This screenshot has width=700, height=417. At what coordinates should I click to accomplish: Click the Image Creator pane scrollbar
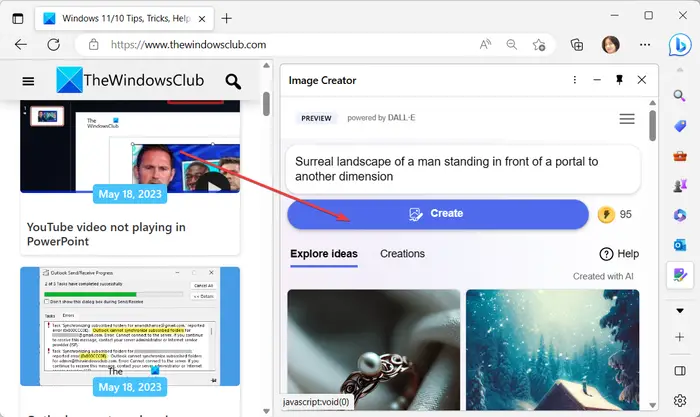(x=652, y=125)
